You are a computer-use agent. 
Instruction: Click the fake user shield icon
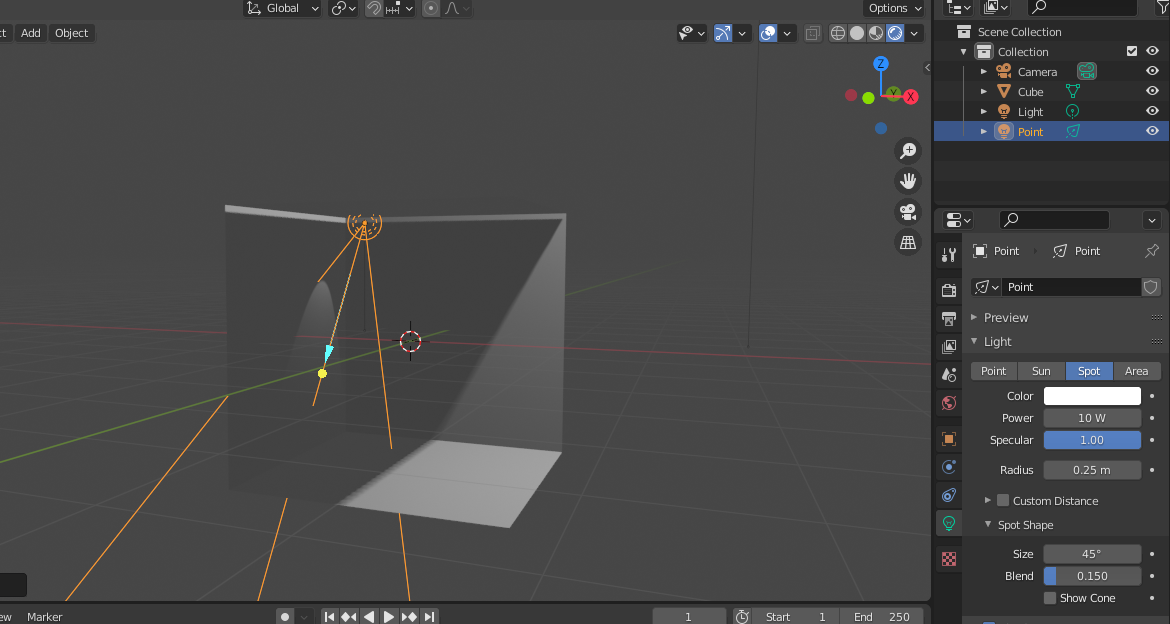[x=1151, y=287]
